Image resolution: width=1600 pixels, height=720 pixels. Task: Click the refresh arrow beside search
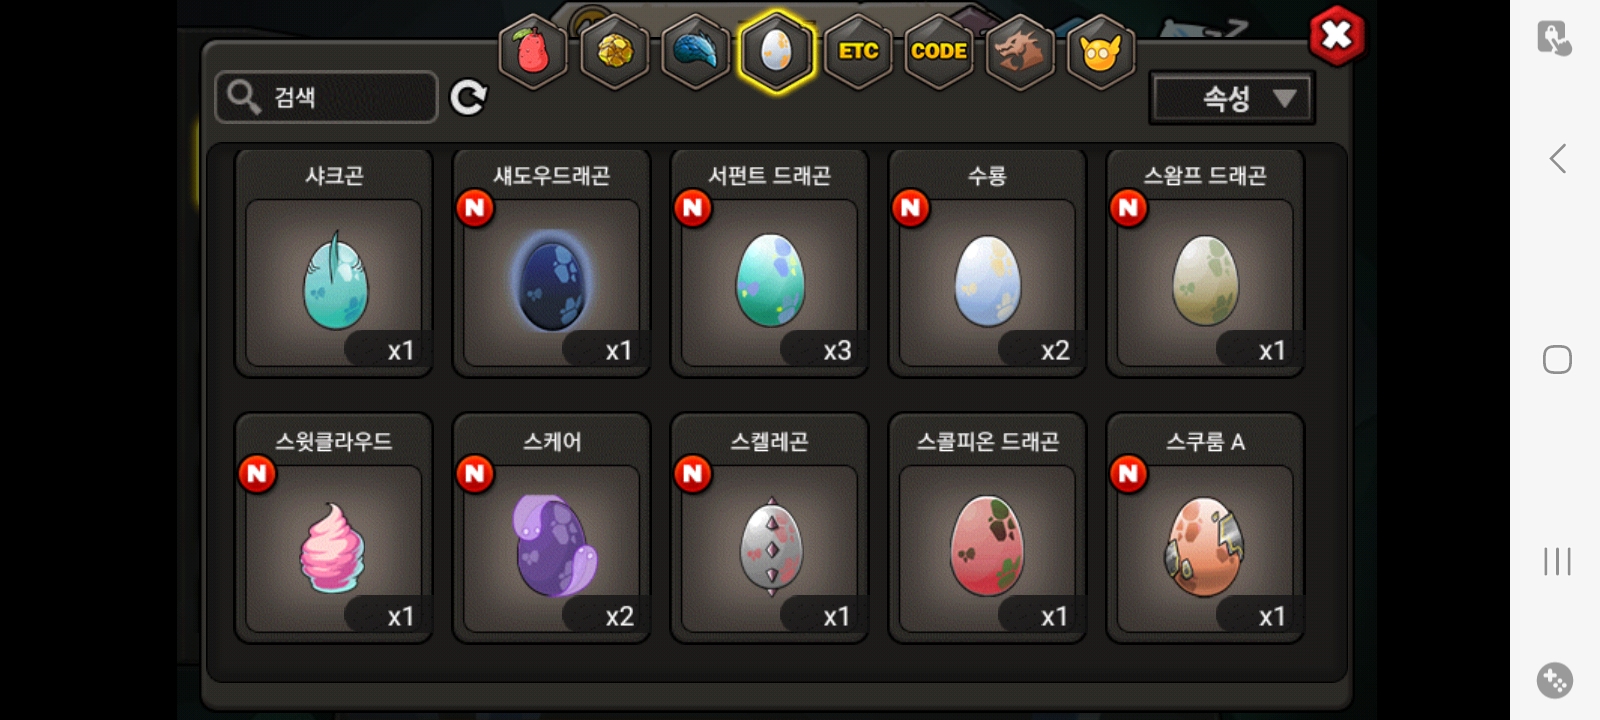468,97
